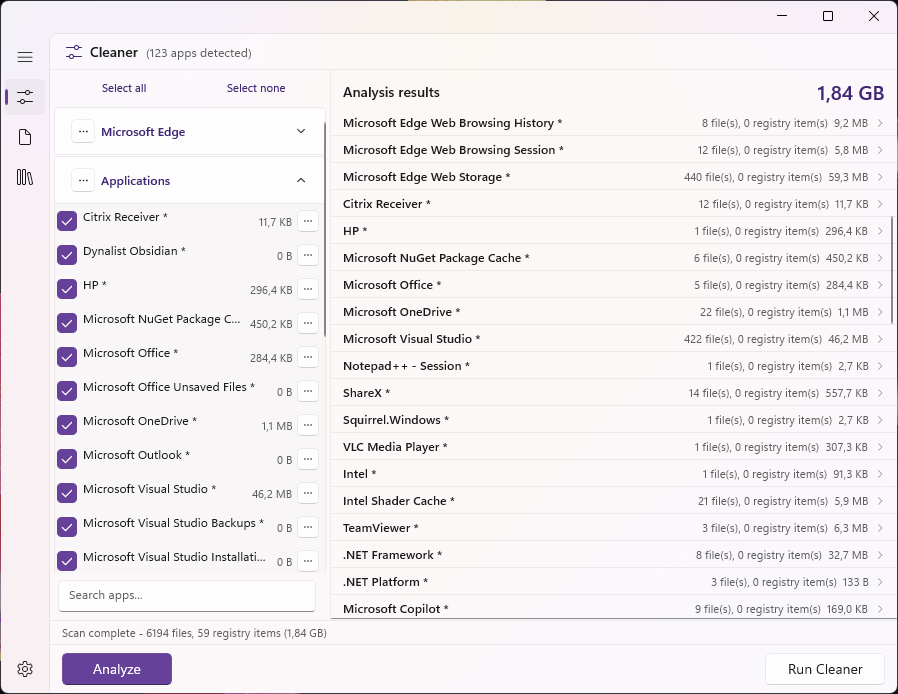
Task: Click the Run Cleaner button
Action: (x=825, y=669)
